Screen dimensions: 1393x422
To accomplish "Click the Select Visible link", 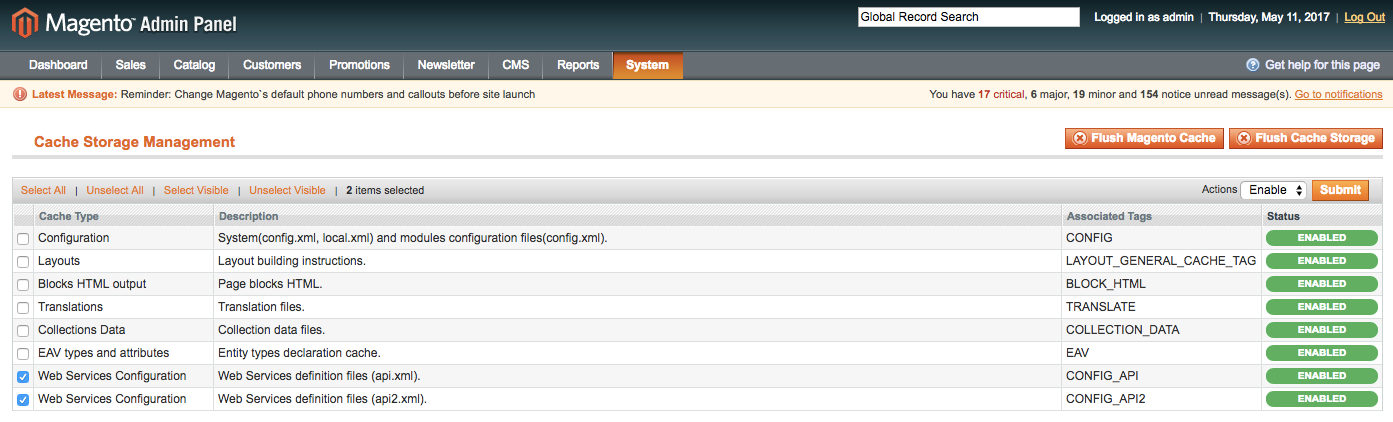I will coord(196,190).
